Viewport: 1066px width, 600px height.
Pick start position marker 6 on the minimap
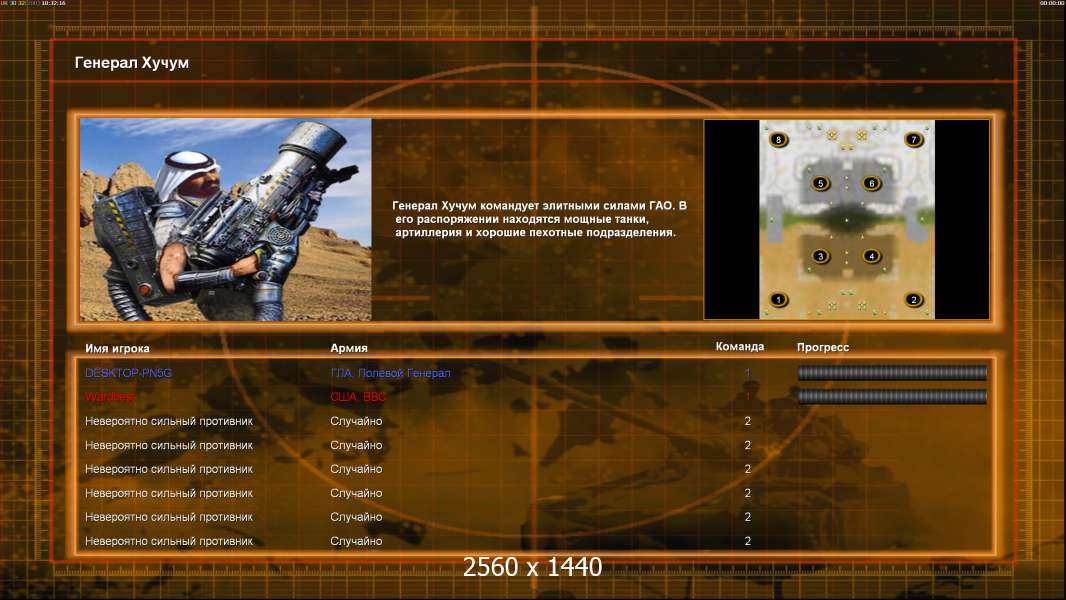[x=872, y=183]
